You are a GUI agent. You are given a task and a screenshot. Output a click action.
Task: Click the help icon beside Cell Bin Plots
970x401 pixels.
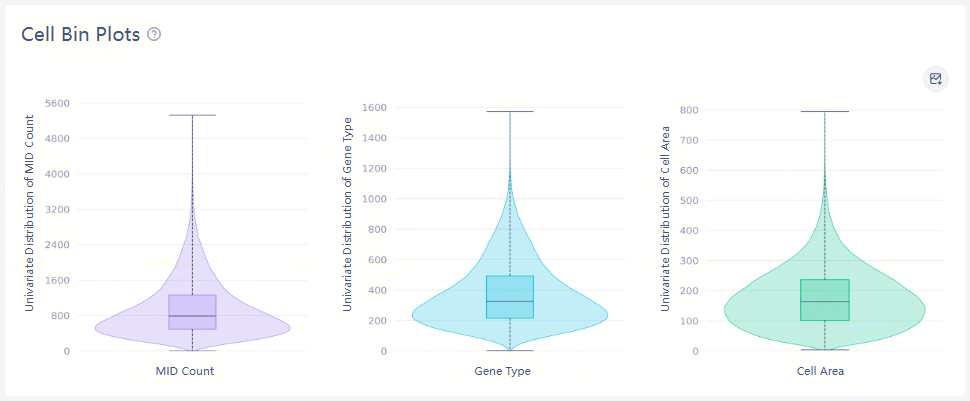pos(154,34)
